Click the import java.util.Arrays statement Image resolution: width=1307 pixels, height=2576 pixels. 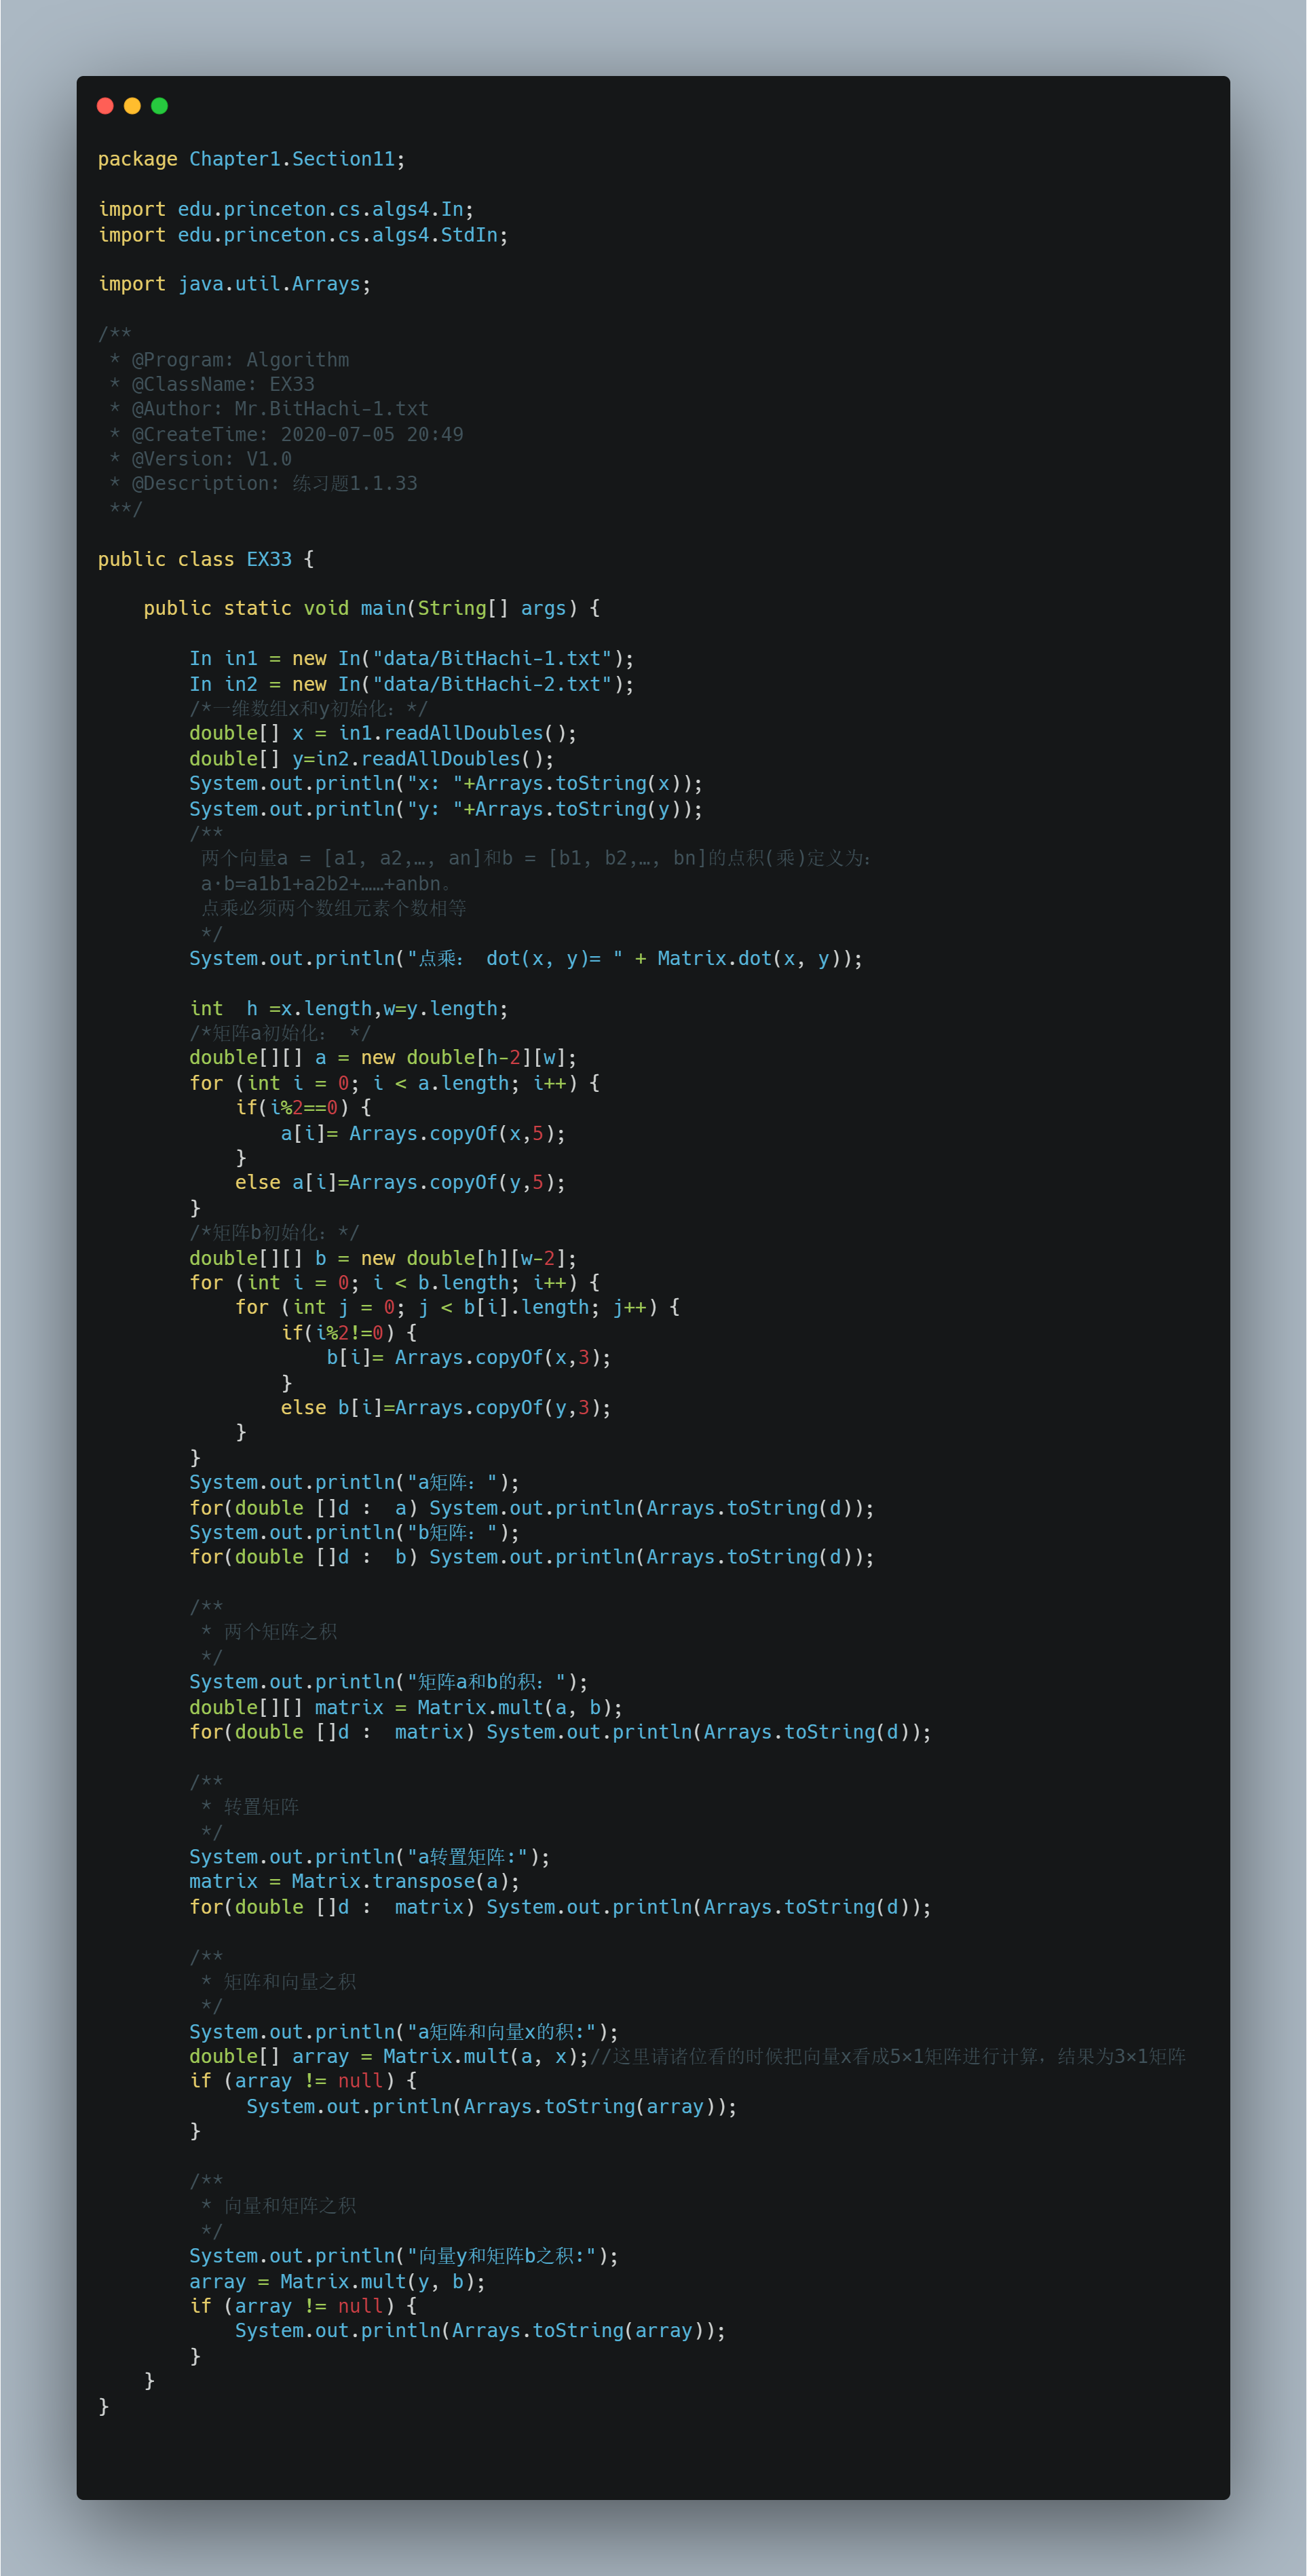click(234, 284)
